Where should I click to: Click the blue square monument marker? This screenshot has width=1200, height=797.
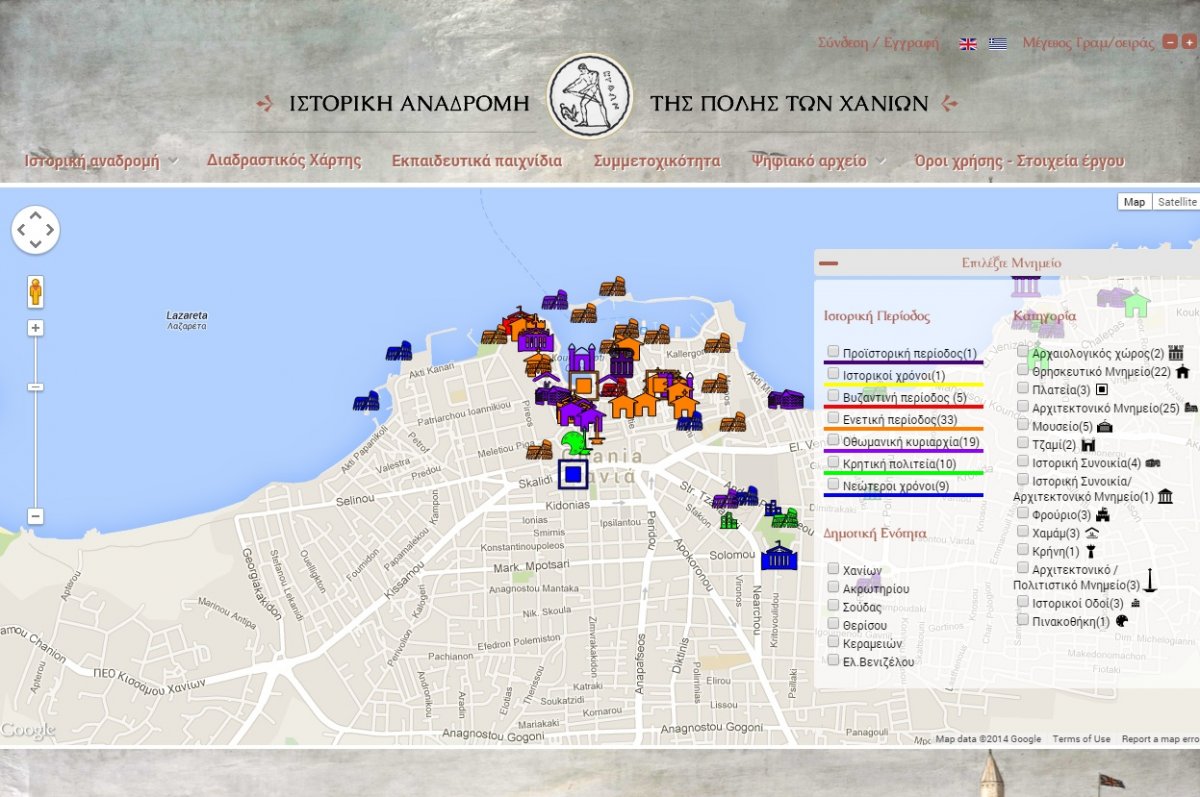point(573,473)
